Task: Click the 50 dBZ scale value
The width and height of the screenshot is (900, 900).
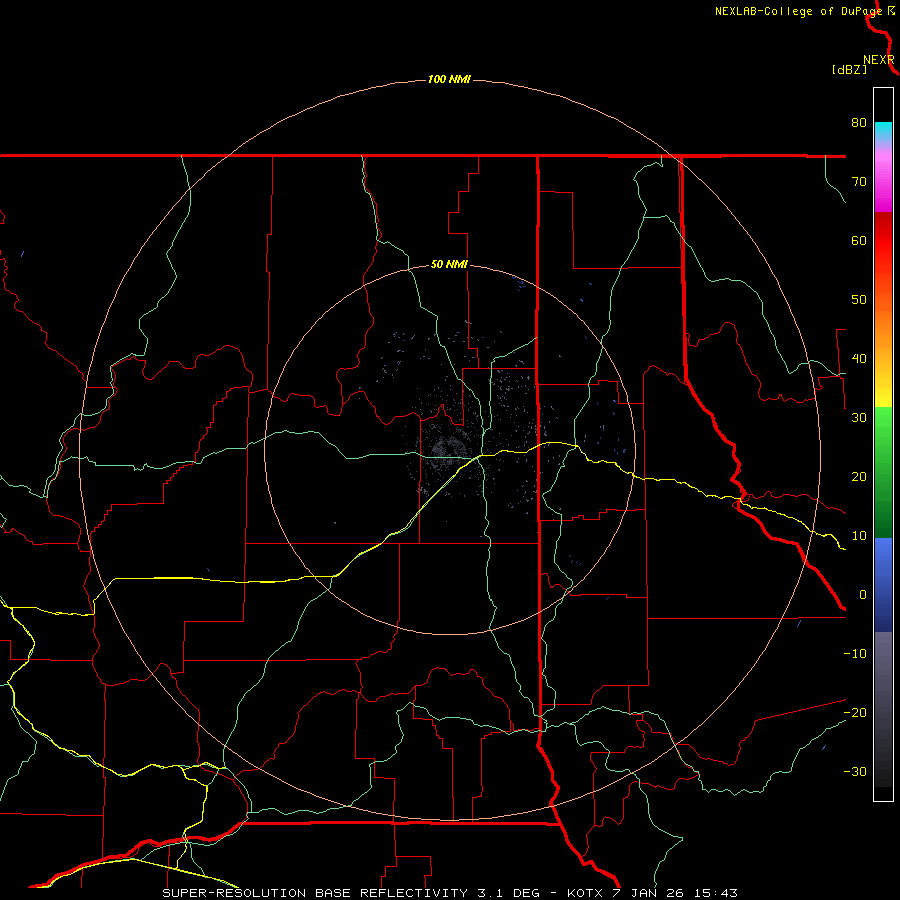Action: click(x=859, y=300)
